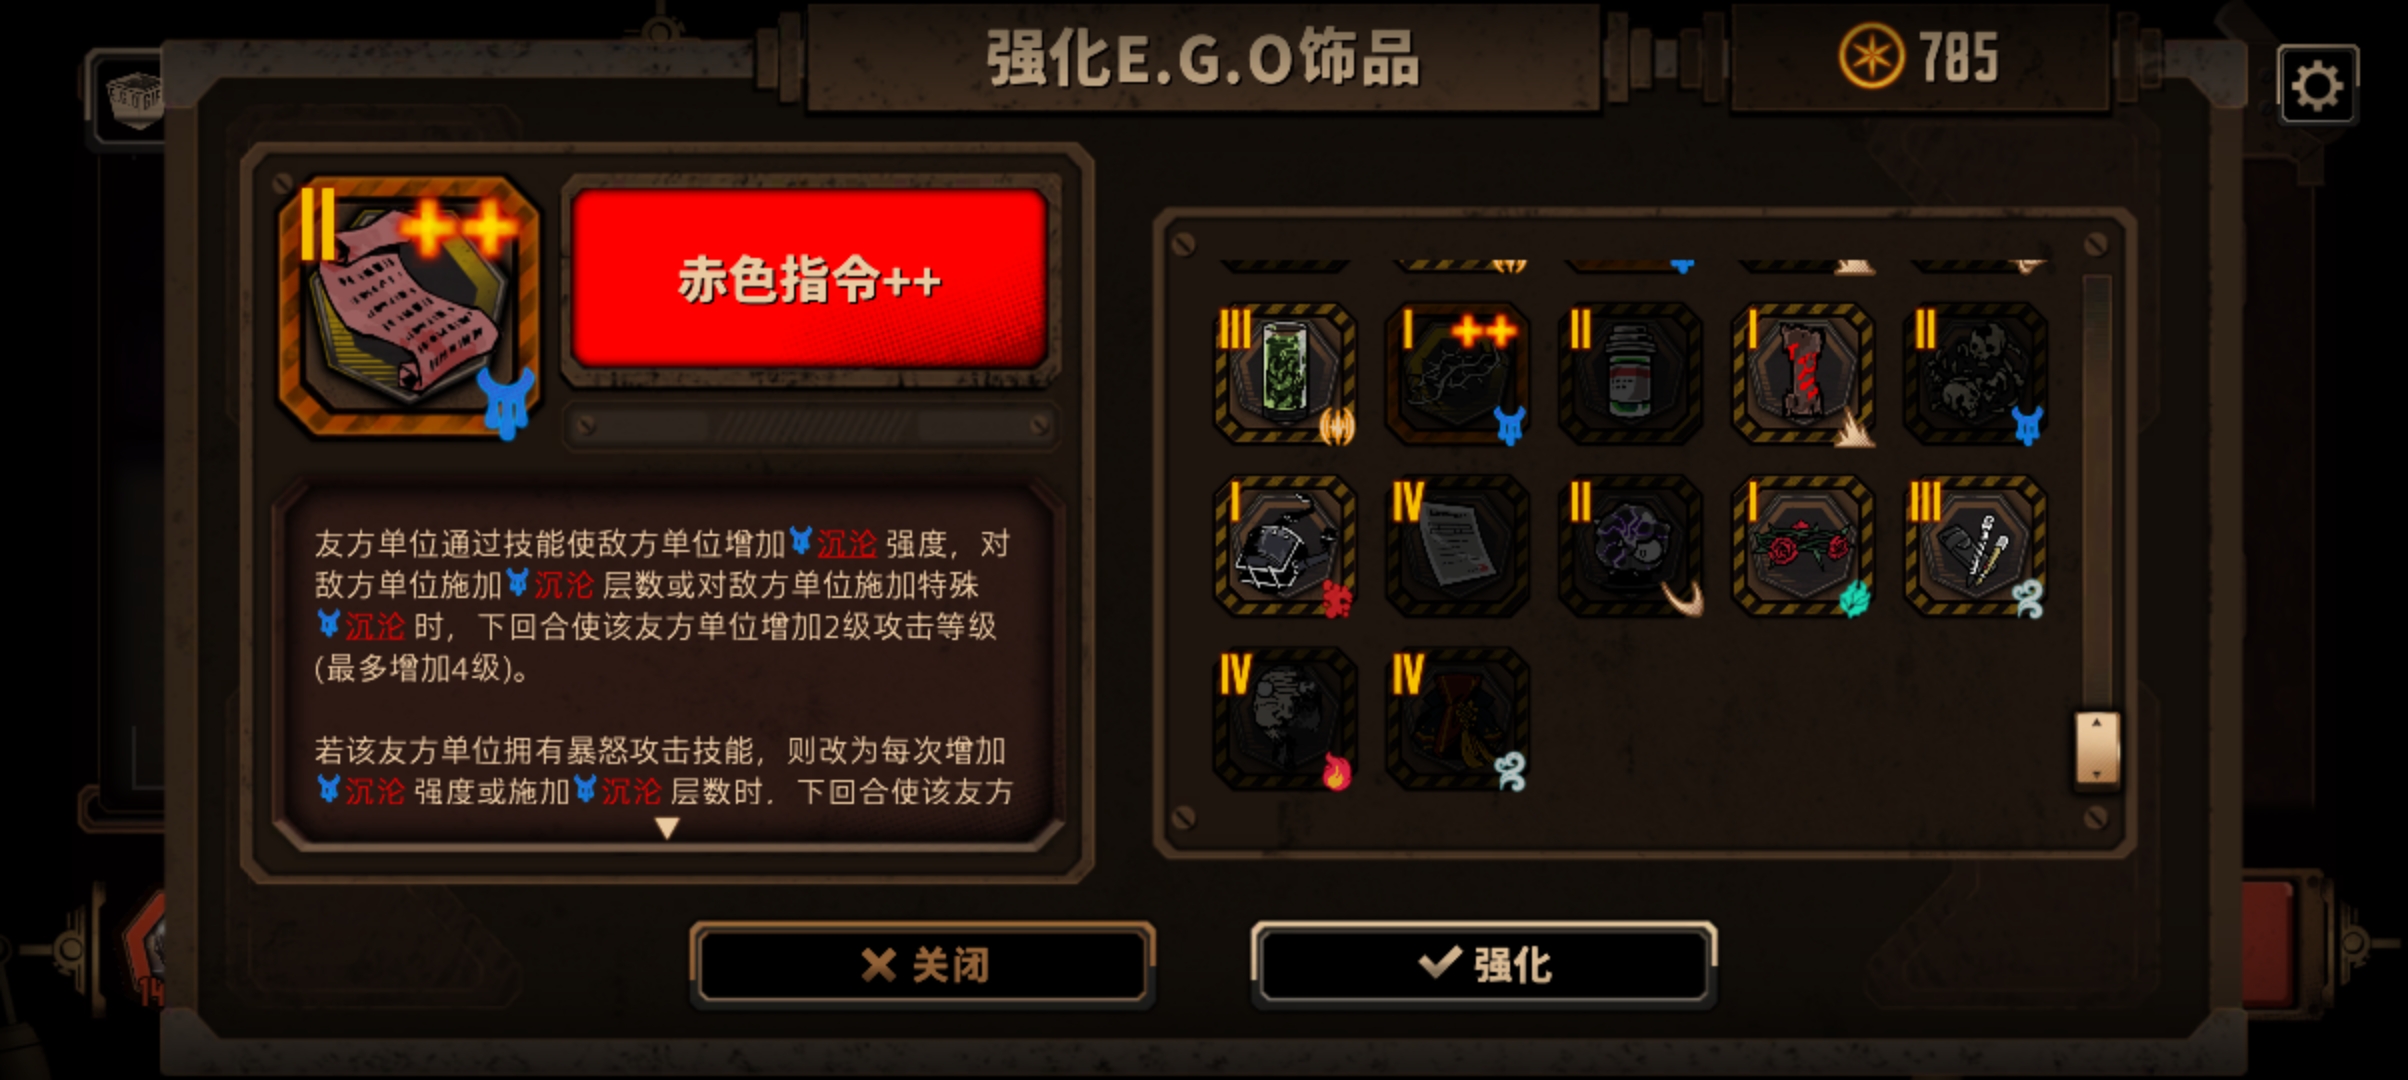Click the 785 cost currency counter
Viewport: 2408px width, 1080px height.
(x=1920, y=57)
